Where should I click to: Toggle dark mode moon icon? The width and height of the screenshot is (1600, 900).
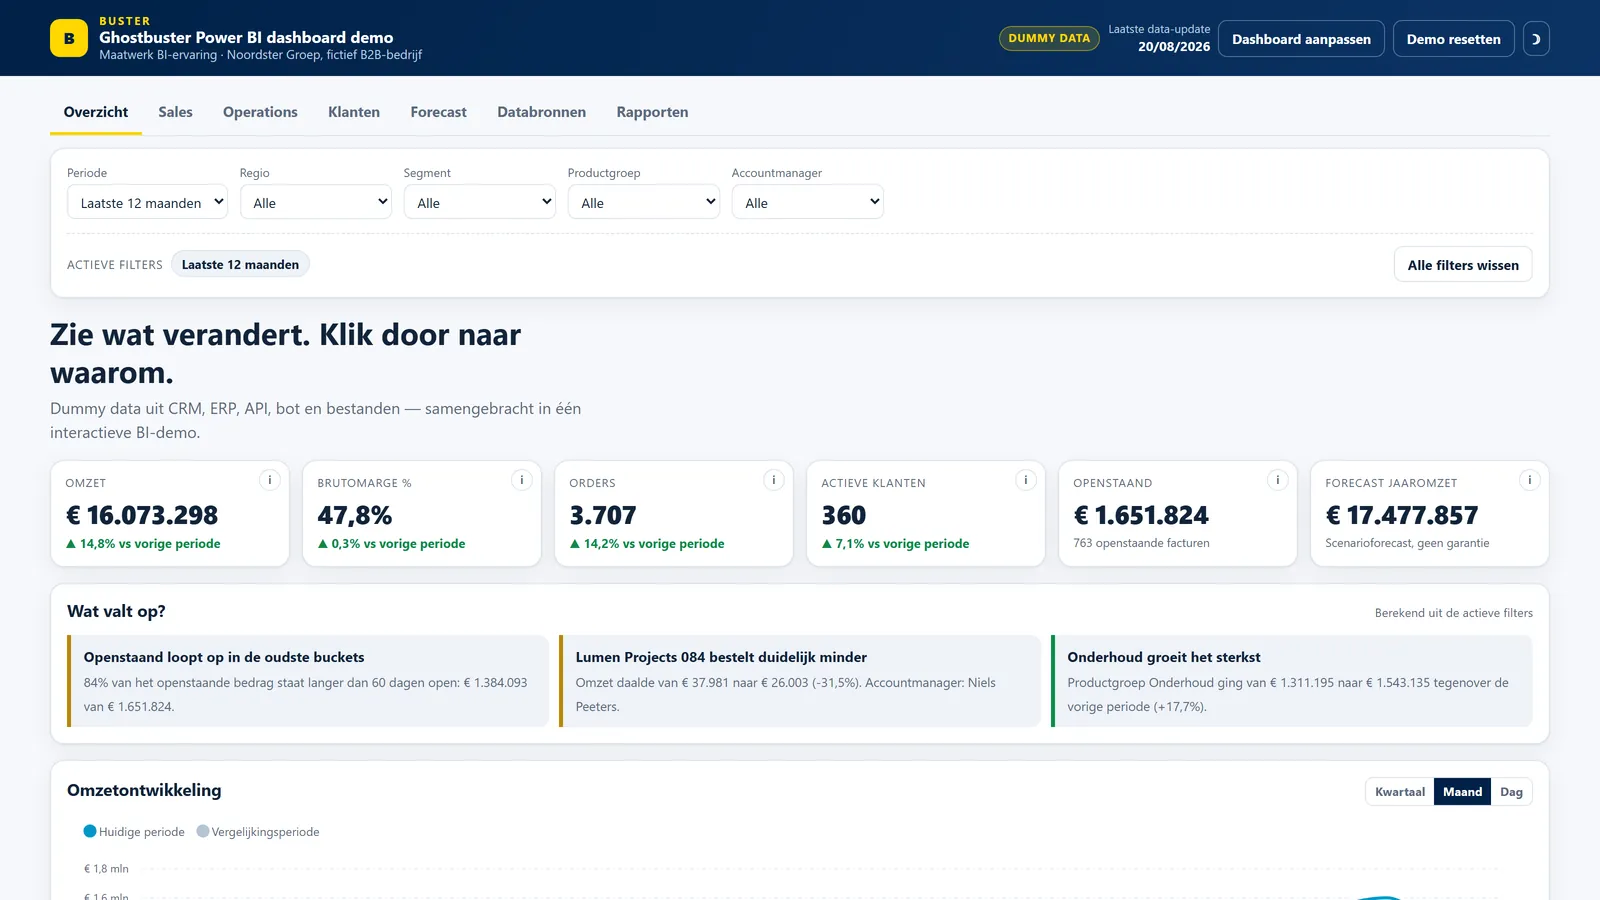tap(1536, 39)
